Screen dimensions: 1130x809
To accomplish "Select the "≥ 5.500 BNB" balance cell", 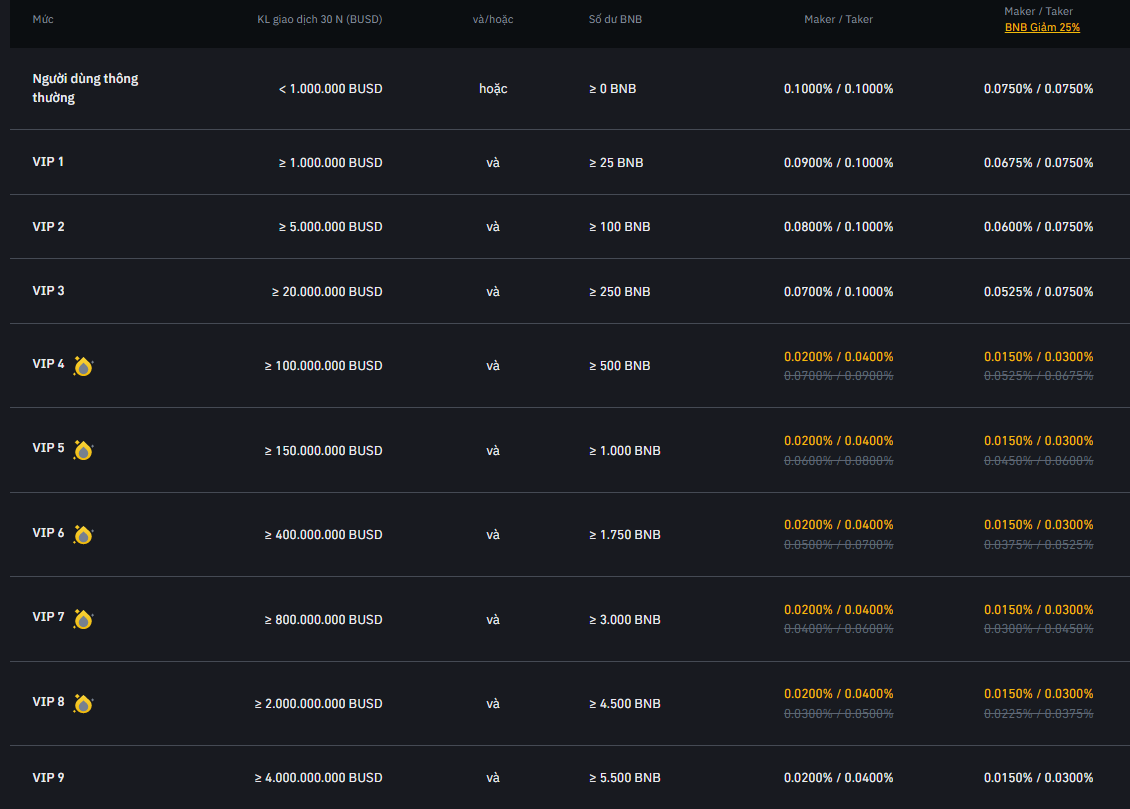I will point(624,778).
